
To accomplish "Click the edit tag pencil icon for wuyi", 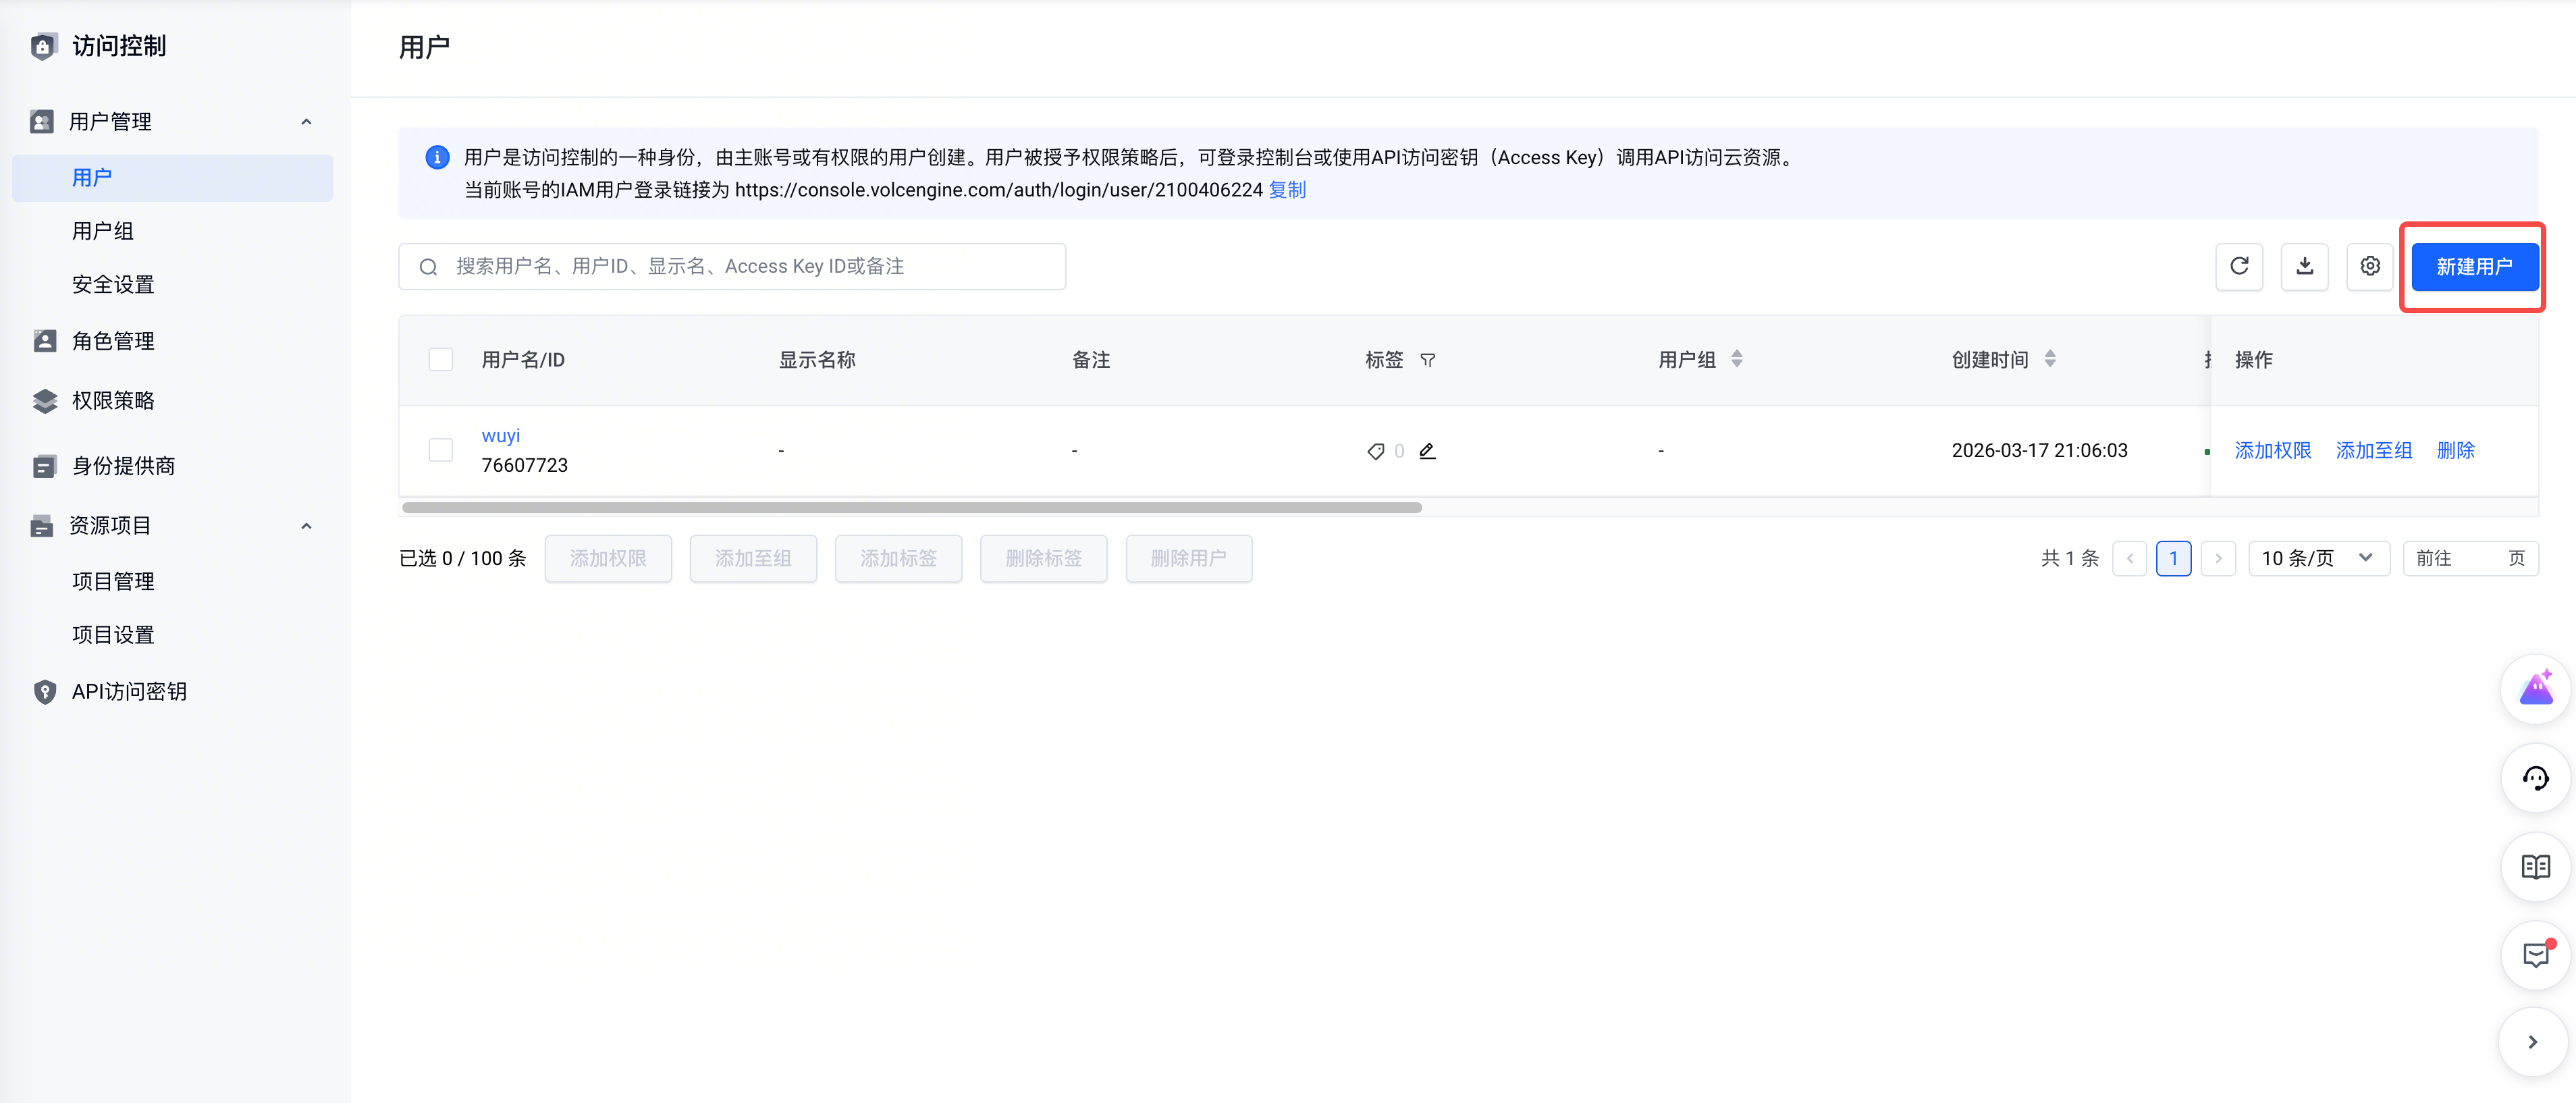I will (x=1427, y=451).
